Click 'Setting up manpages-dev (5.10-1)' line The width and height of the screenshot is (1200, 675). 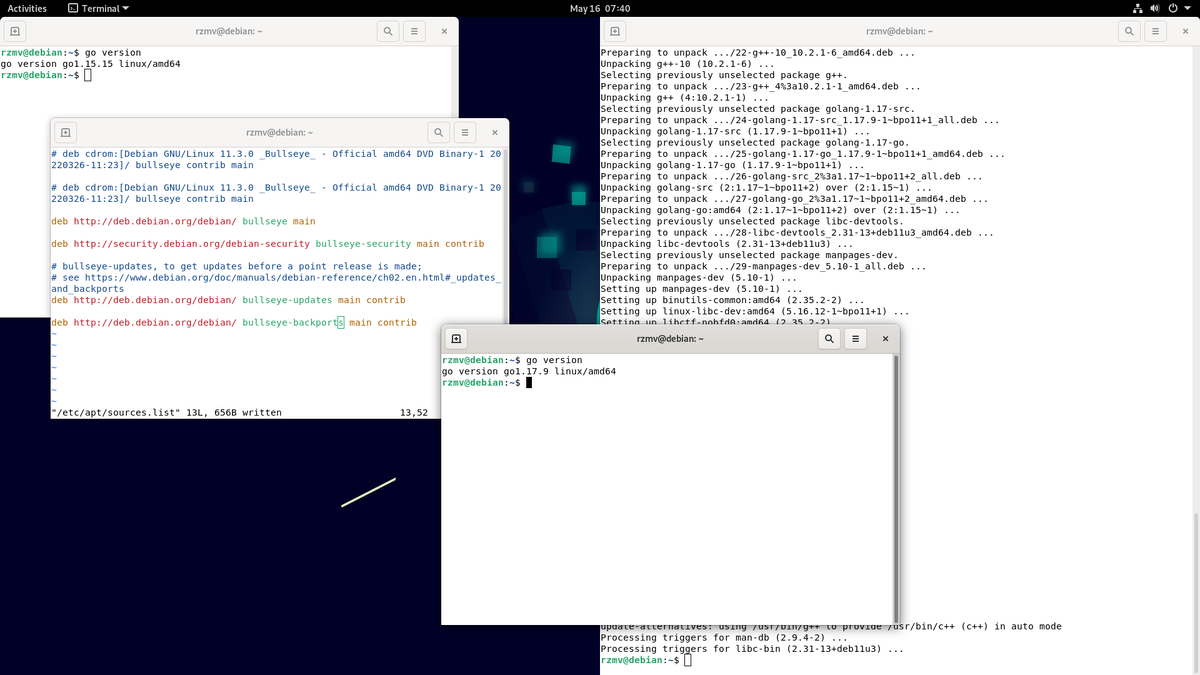coord(701,289)
